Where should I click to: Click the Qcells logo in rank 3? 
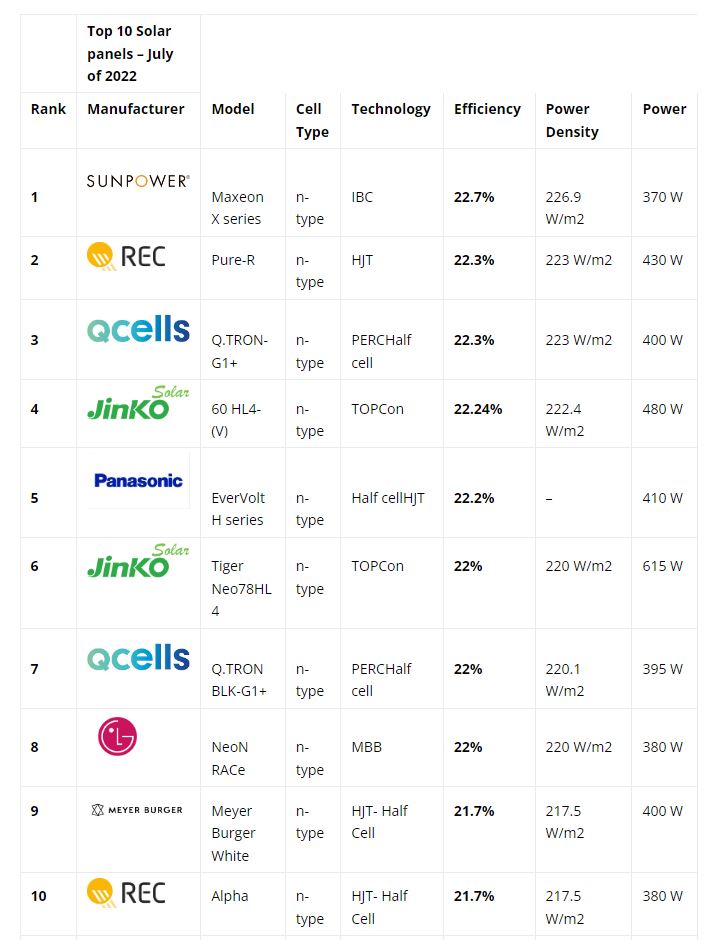click(138, 328)
